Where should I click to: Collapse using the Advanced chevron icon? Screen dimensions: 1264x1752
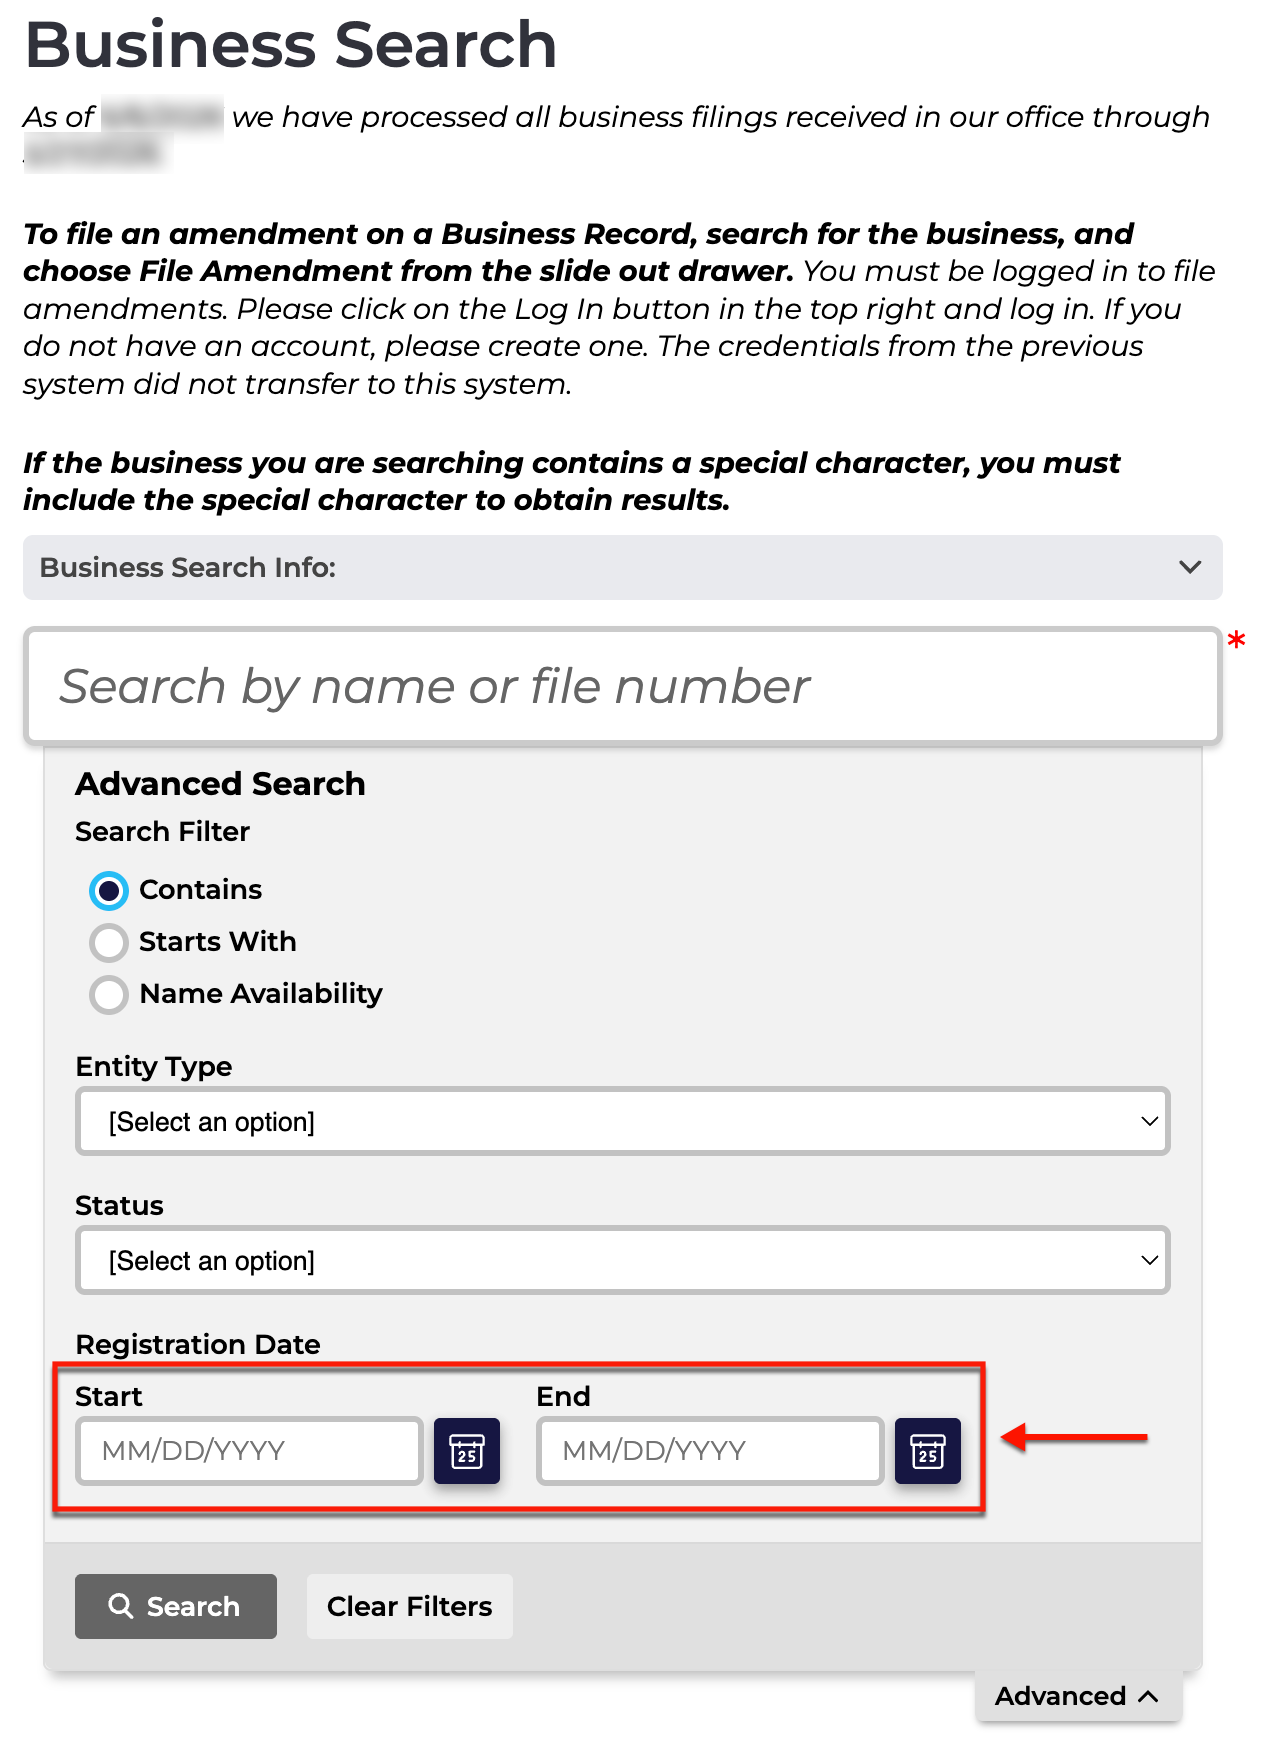point(1149,1696)
